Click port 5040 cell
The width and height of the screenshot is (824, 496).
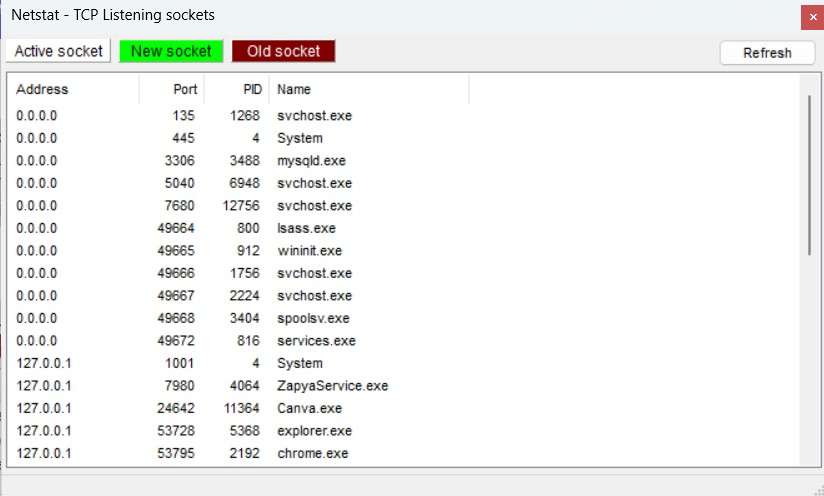tap(180, 183)
